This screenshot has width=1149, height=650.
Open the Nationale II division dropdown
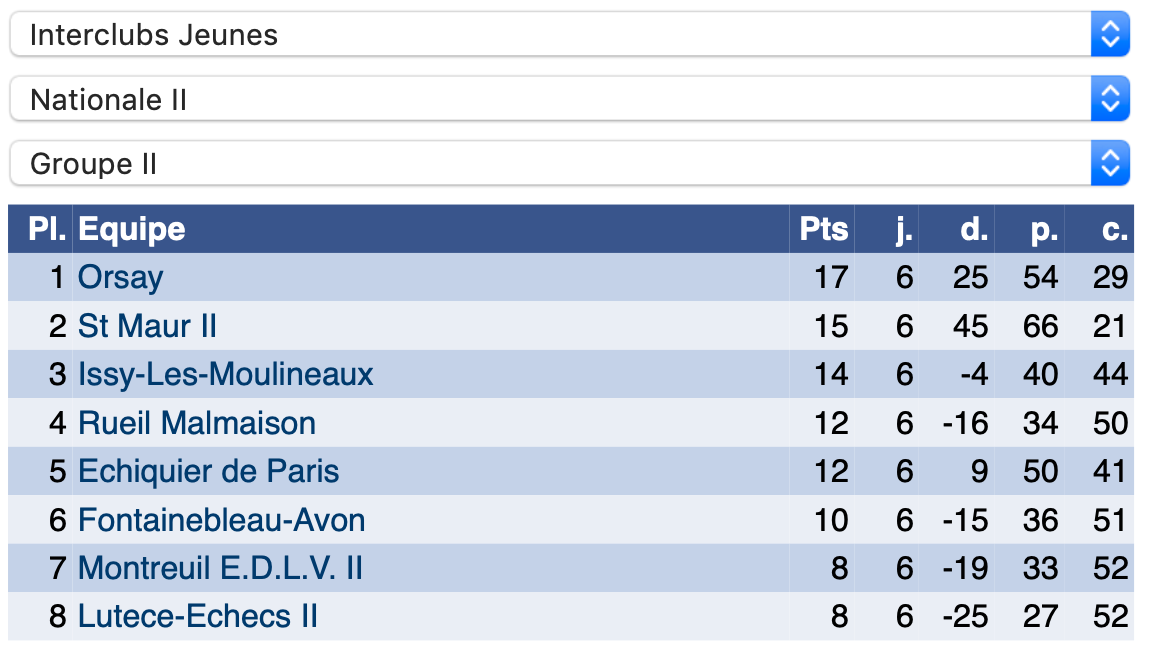(569, 99)
